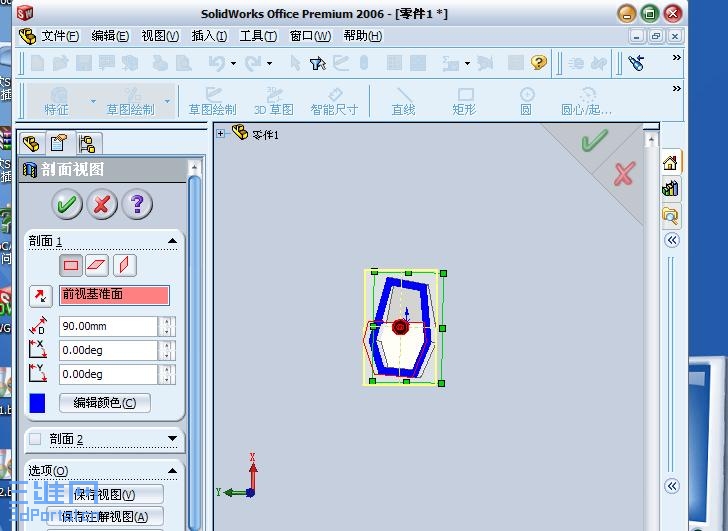Screen dimensions: 728x531
Task: Open the 工具(T) menu
Action: click(258, 36)
